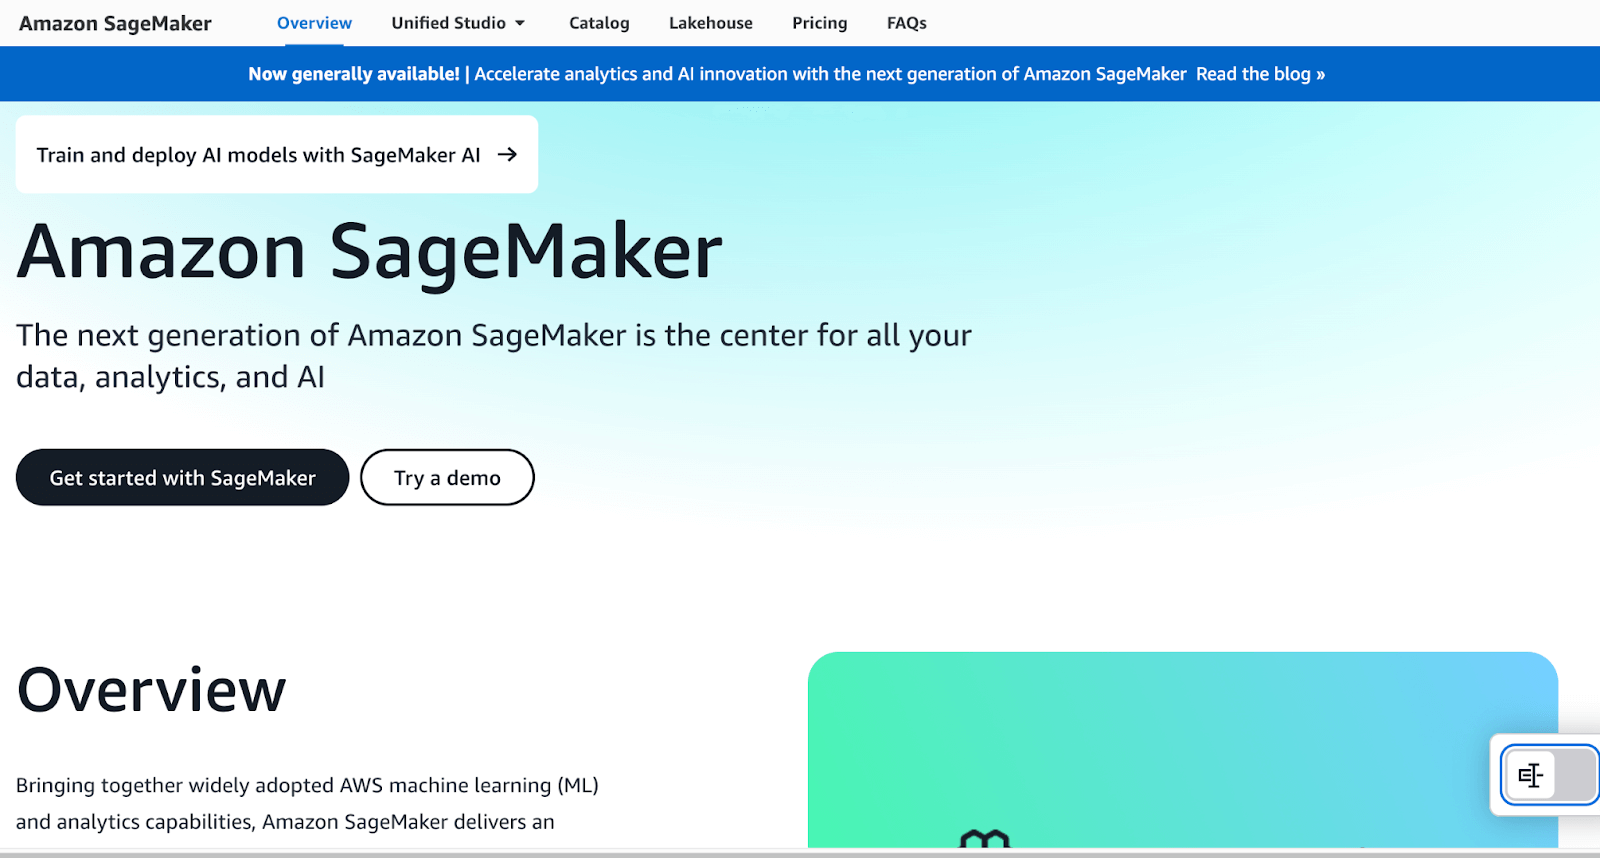Click the green gradient overview image
This screenshot has width=1600, height=858.
[1182, 740]
